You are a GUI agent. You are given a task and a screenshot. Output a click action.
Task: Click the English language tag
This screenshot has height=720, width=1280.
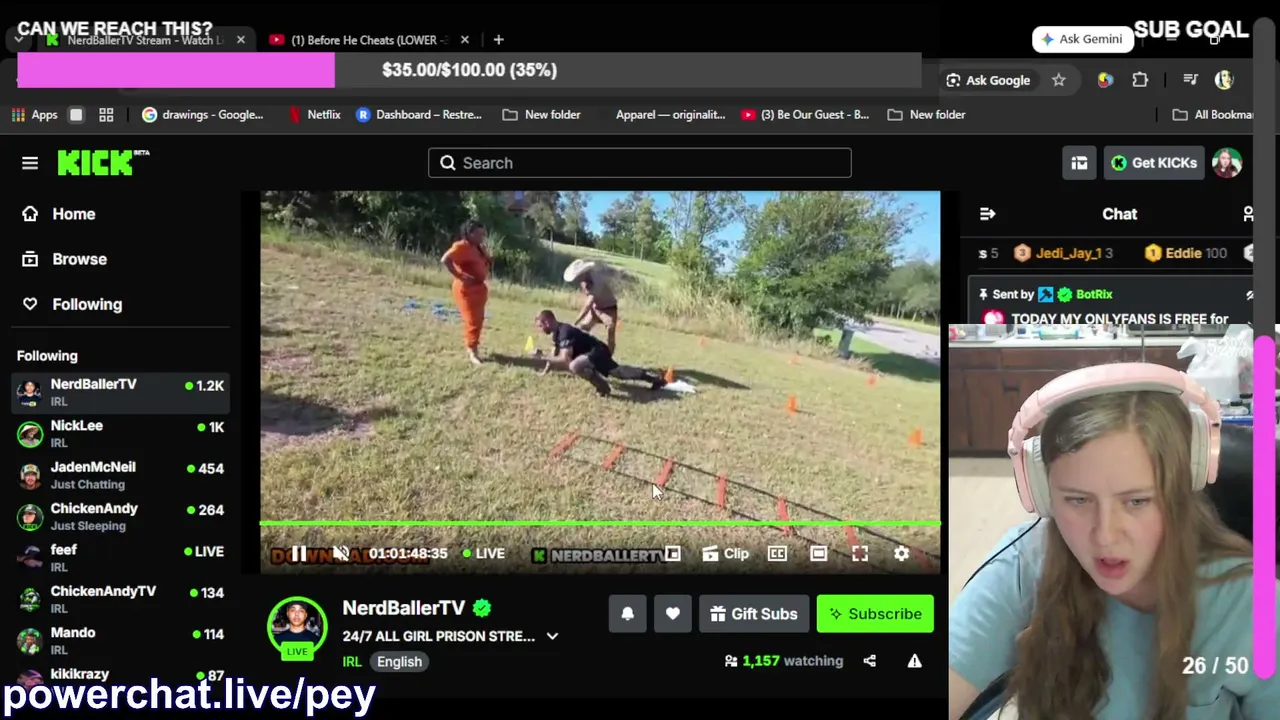click(x=399, y=661)
